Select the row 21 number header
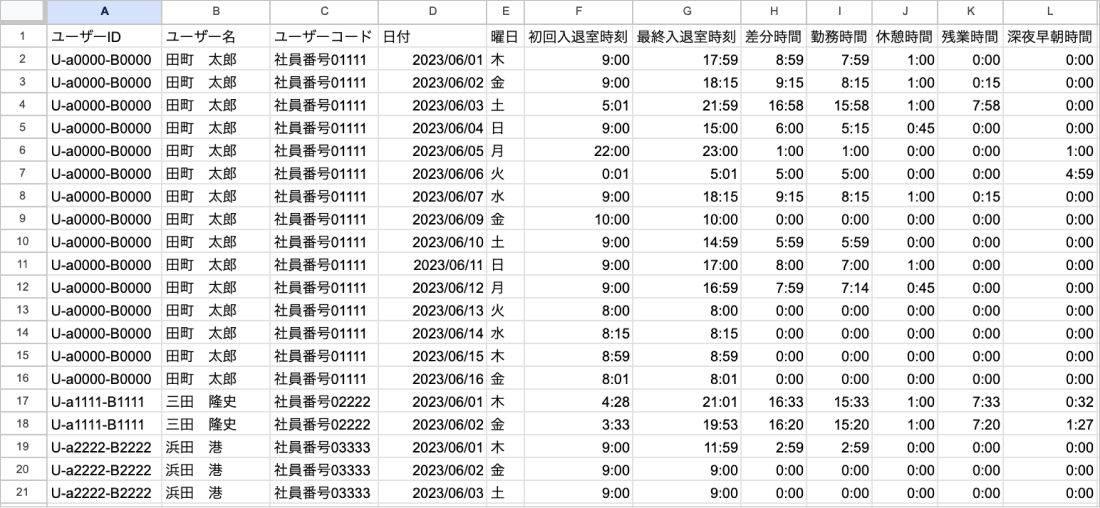The image size is (1100, 508). point(22,493)
